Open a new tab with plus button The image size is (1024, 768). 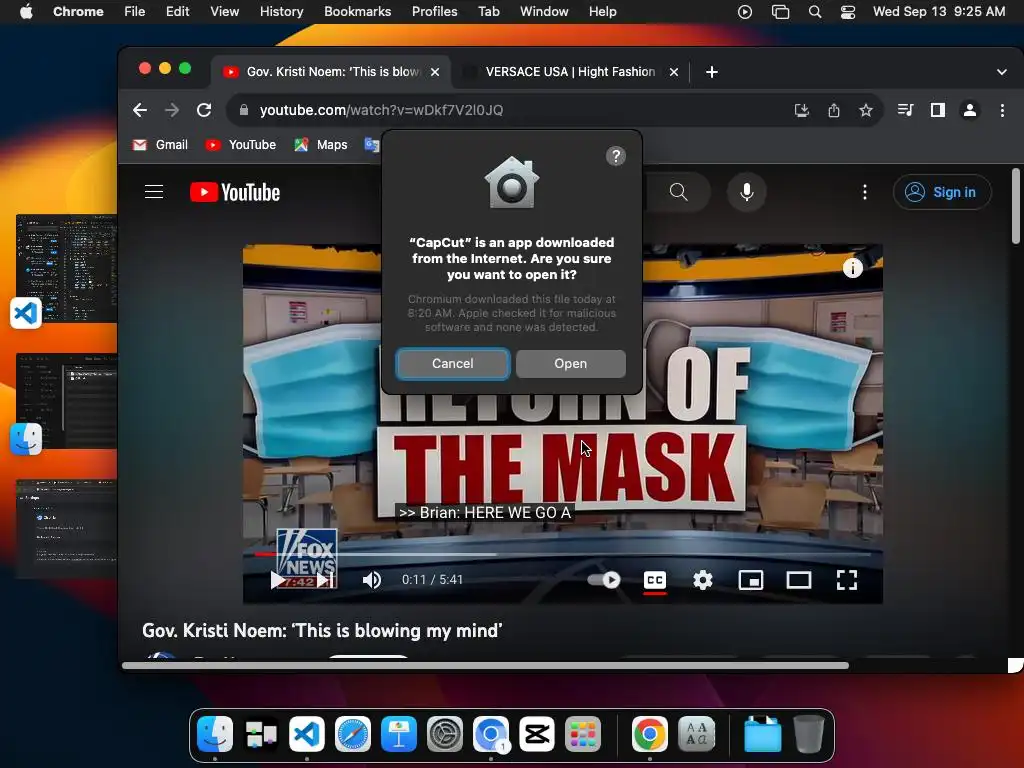712,72
